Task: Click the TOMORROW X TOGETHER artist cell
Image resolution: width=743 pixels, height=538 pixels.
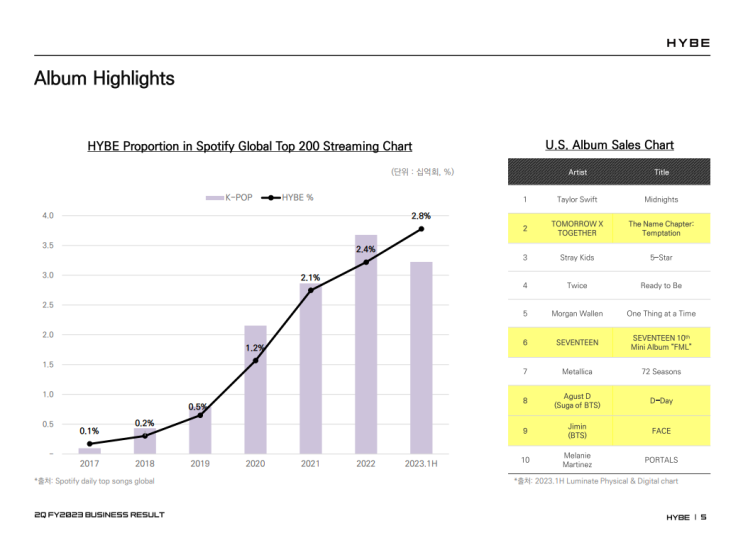Action: coord(577,228)
